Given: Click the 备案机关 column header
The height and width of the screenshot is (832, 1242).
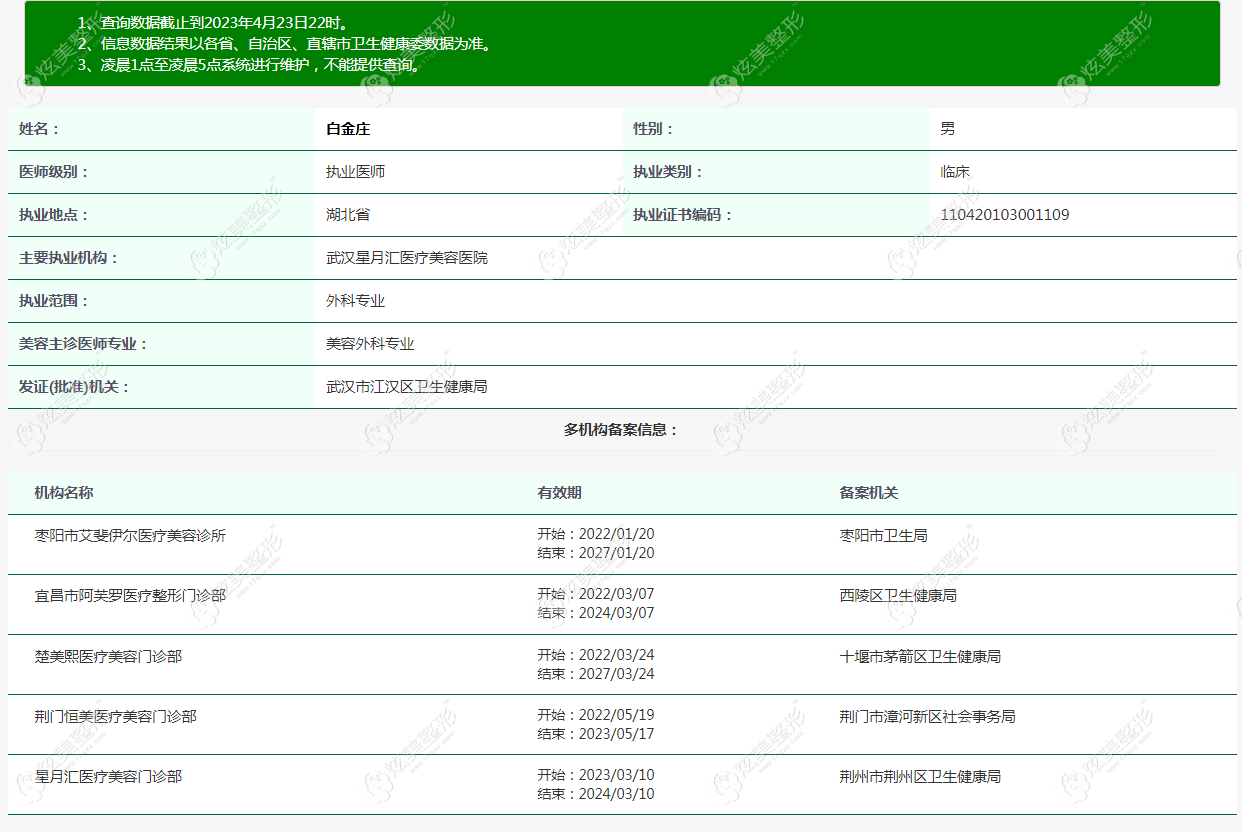Looking at the screenshot, I should pyautogui.click(x=869, y=493).
